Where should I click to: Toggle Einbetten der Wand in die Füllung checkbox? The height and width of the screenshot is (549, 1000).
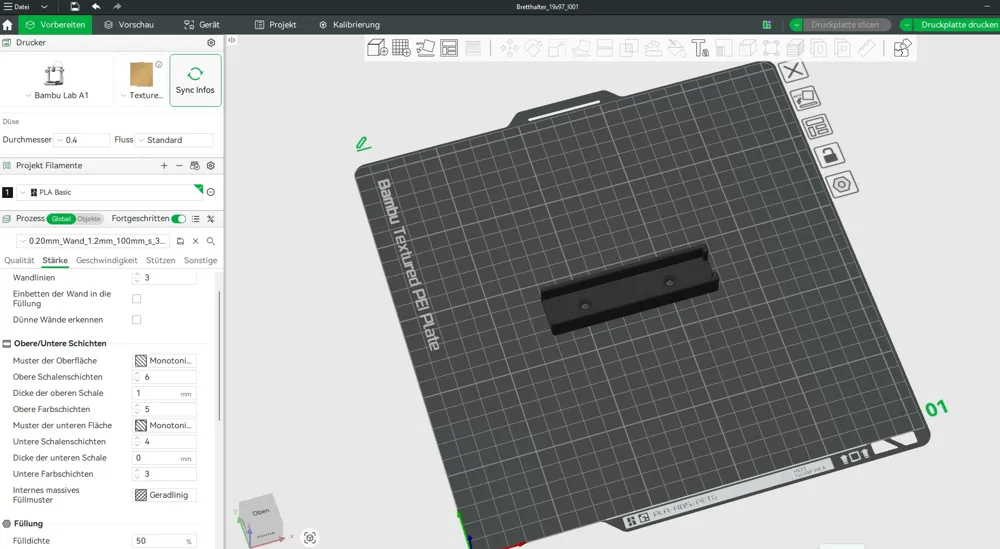[136, 298]
